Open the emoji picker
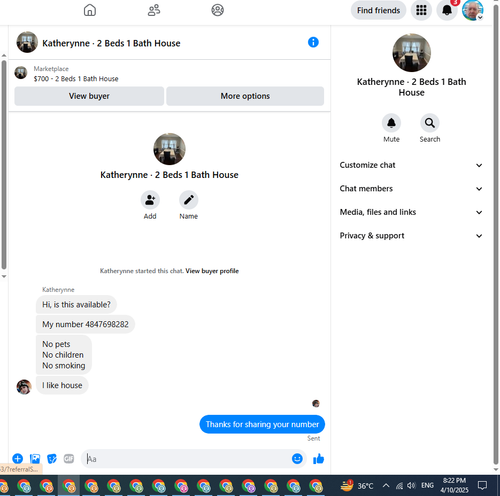Screen dimensions: 500x496 [297, 459]
